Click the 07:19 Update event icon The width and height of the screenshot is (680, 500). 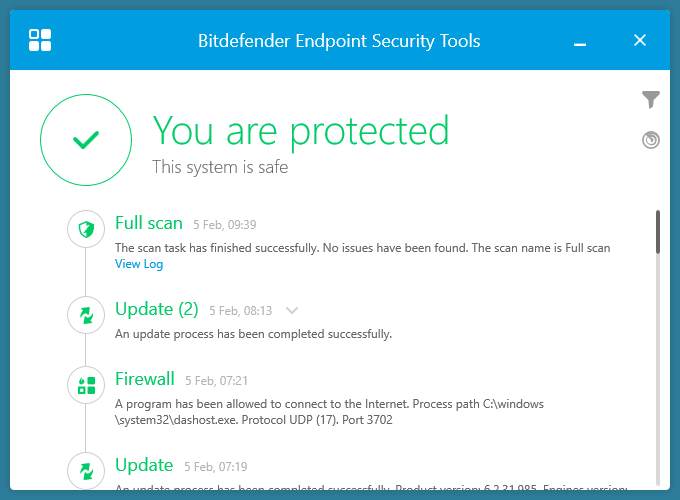coord(86,470)
